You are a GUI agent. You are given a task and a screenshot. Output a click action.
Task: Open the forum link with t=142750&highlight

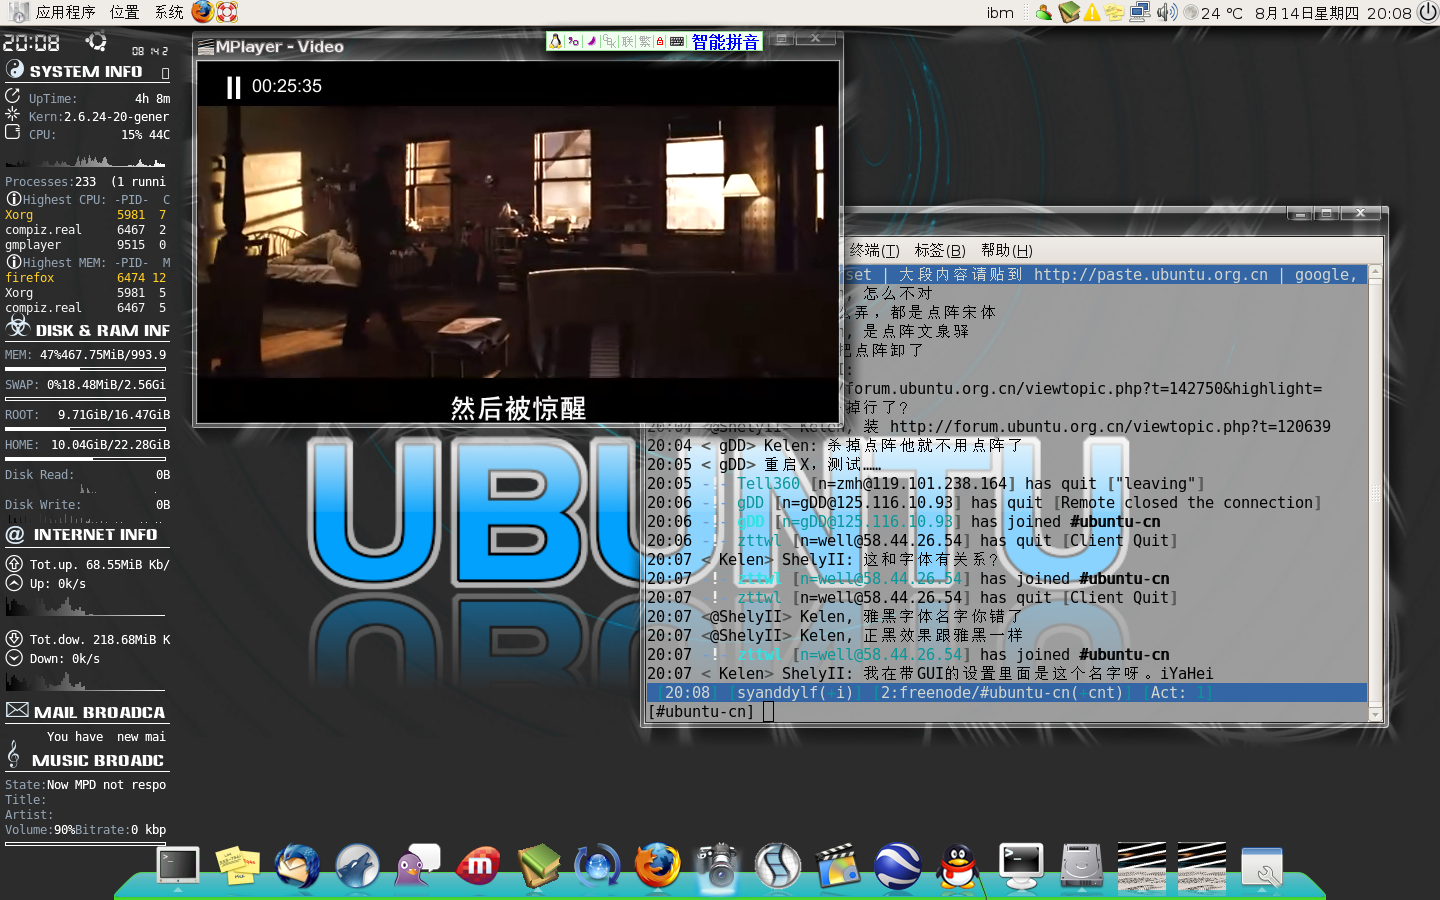point(1082,388)
